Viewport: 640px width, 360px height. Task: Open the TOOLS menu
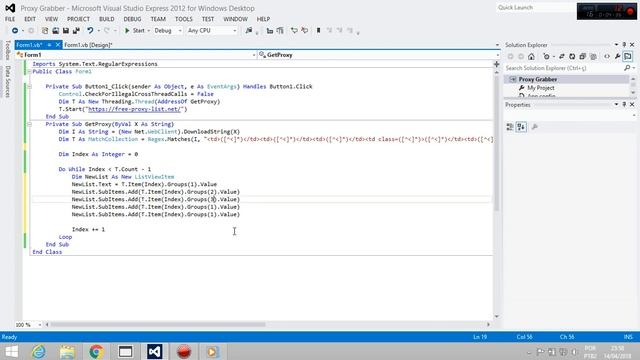[184, 19]
